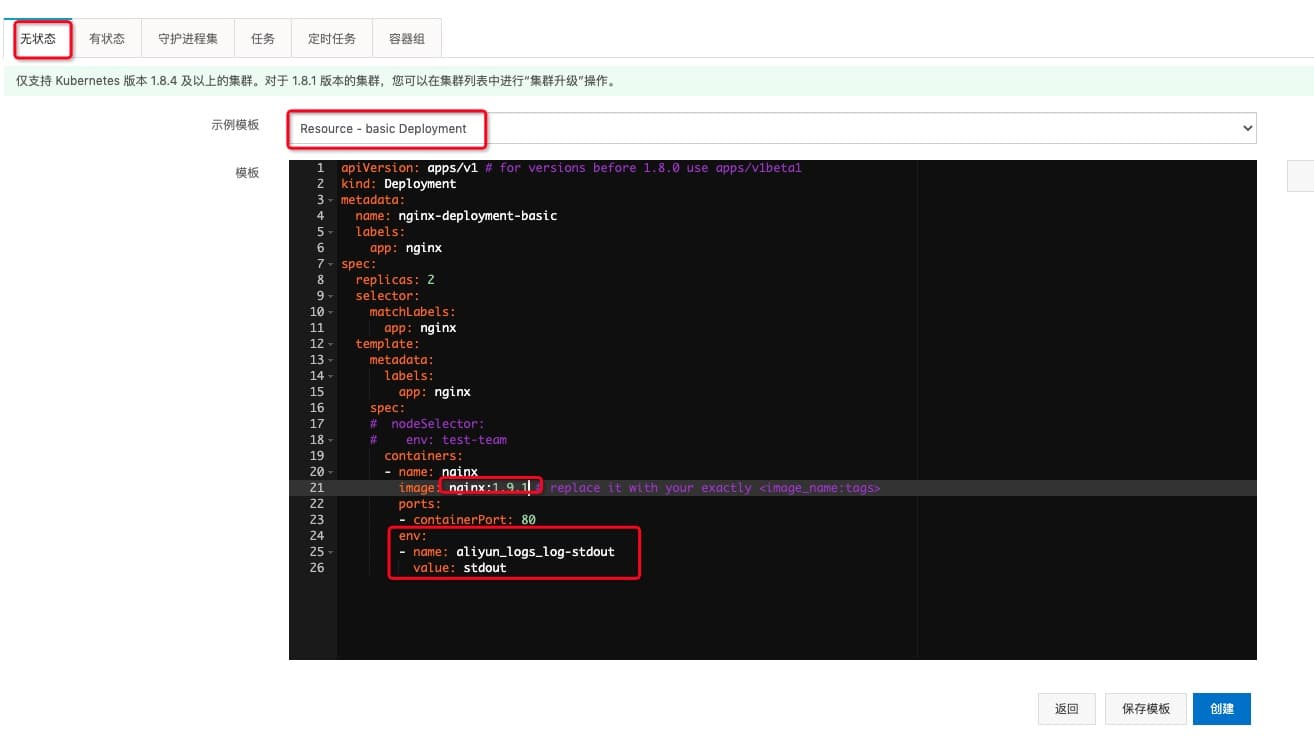The height and width of the screenshot is (738, 1314).
Task: Collapse the matchLabels fold at line 10
Action: click(x=331, y=312)
